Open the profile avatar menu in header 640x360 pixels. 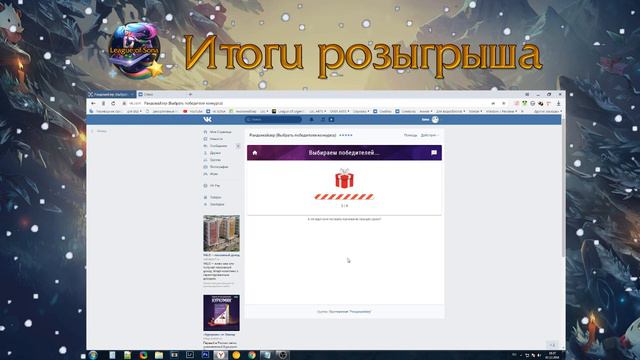(435, 120)
